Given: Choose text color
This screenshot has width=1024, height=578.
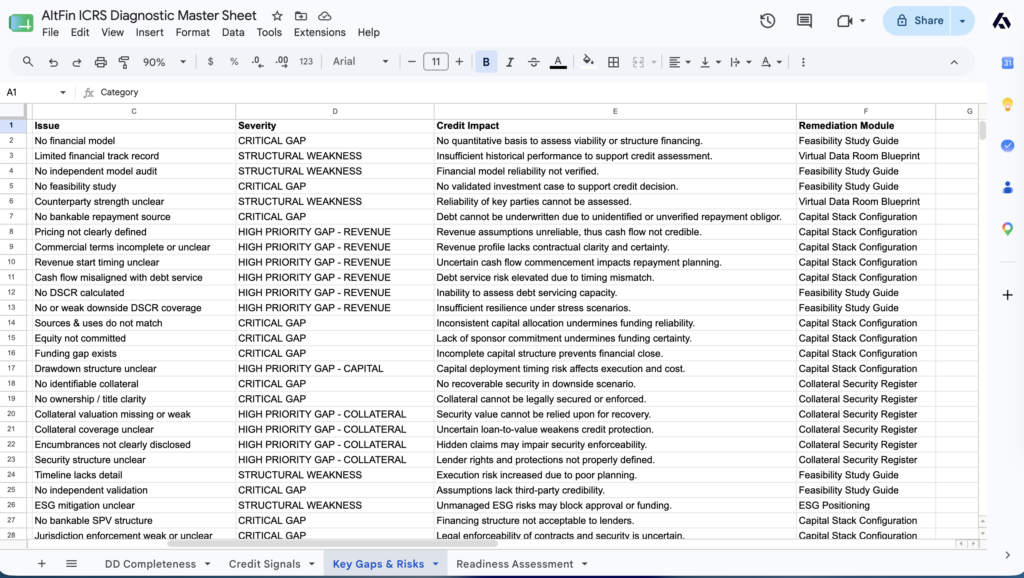Looking at the screenshot, I should [558, 62].
